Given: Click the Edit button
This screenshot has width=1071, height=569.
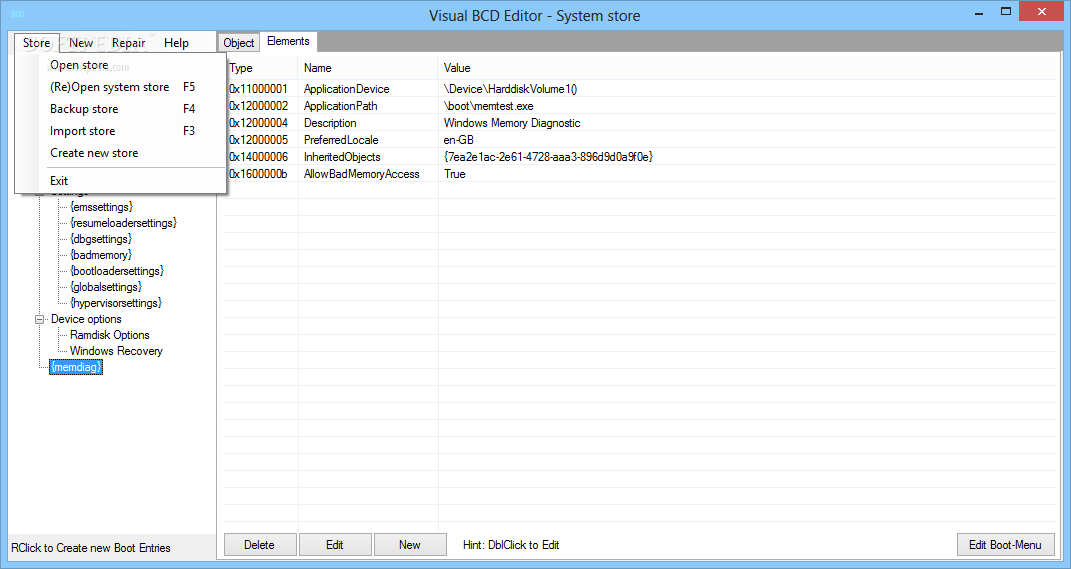Looking at the screenshot, I should (335, 544).
